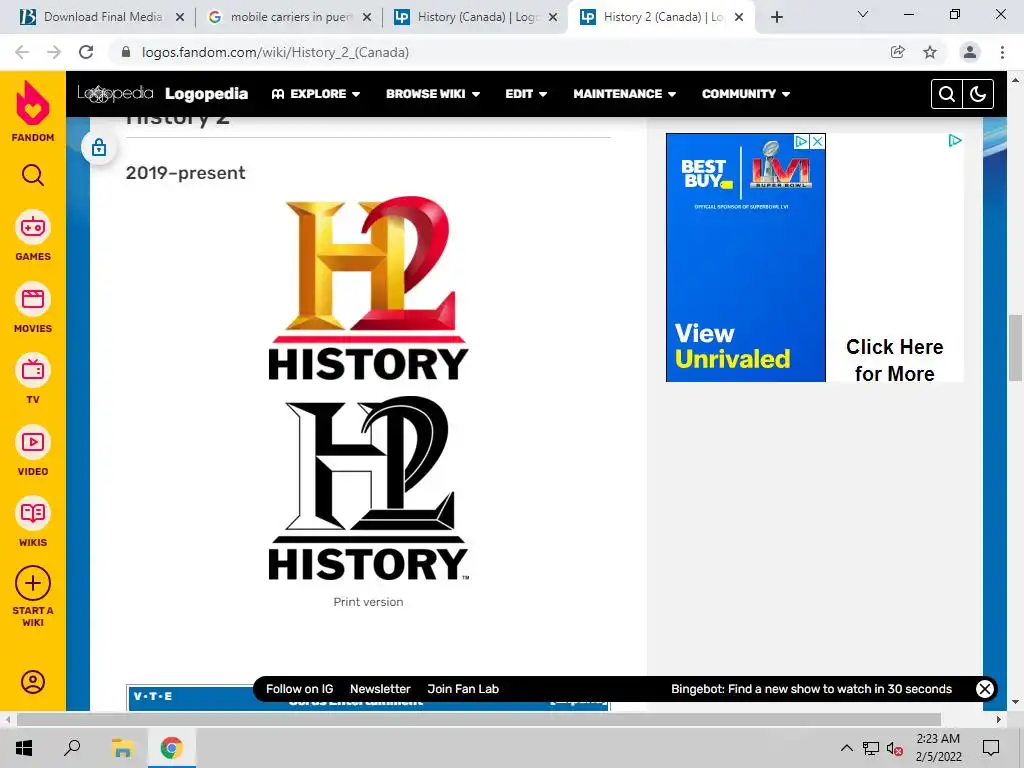Screen dimensions: 1024x768
Task: Click Follow on IG link
Action: point(299,689)
